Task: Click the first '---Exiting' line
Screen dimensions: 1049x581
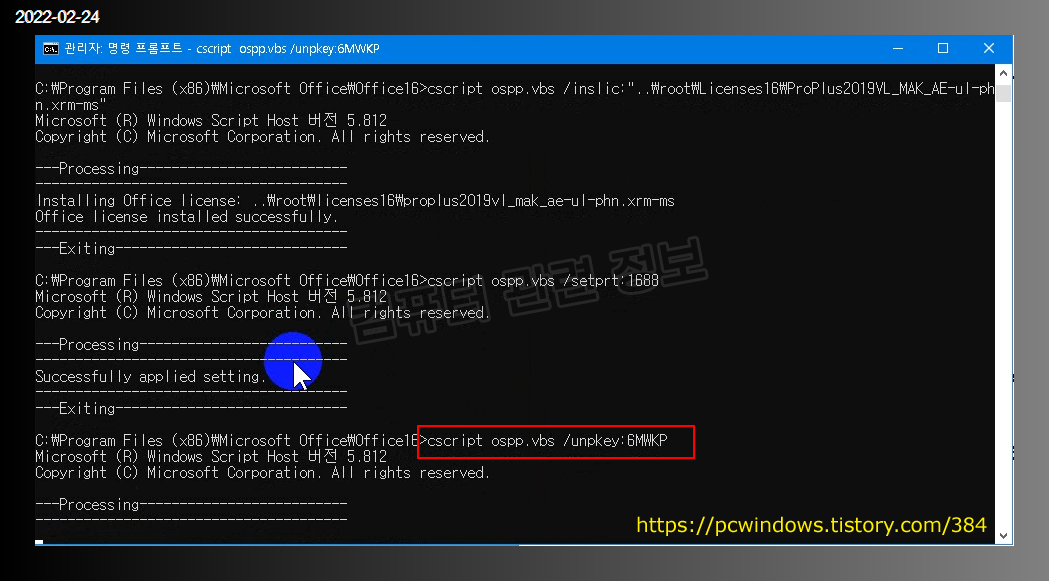Action: coord(191,248)
